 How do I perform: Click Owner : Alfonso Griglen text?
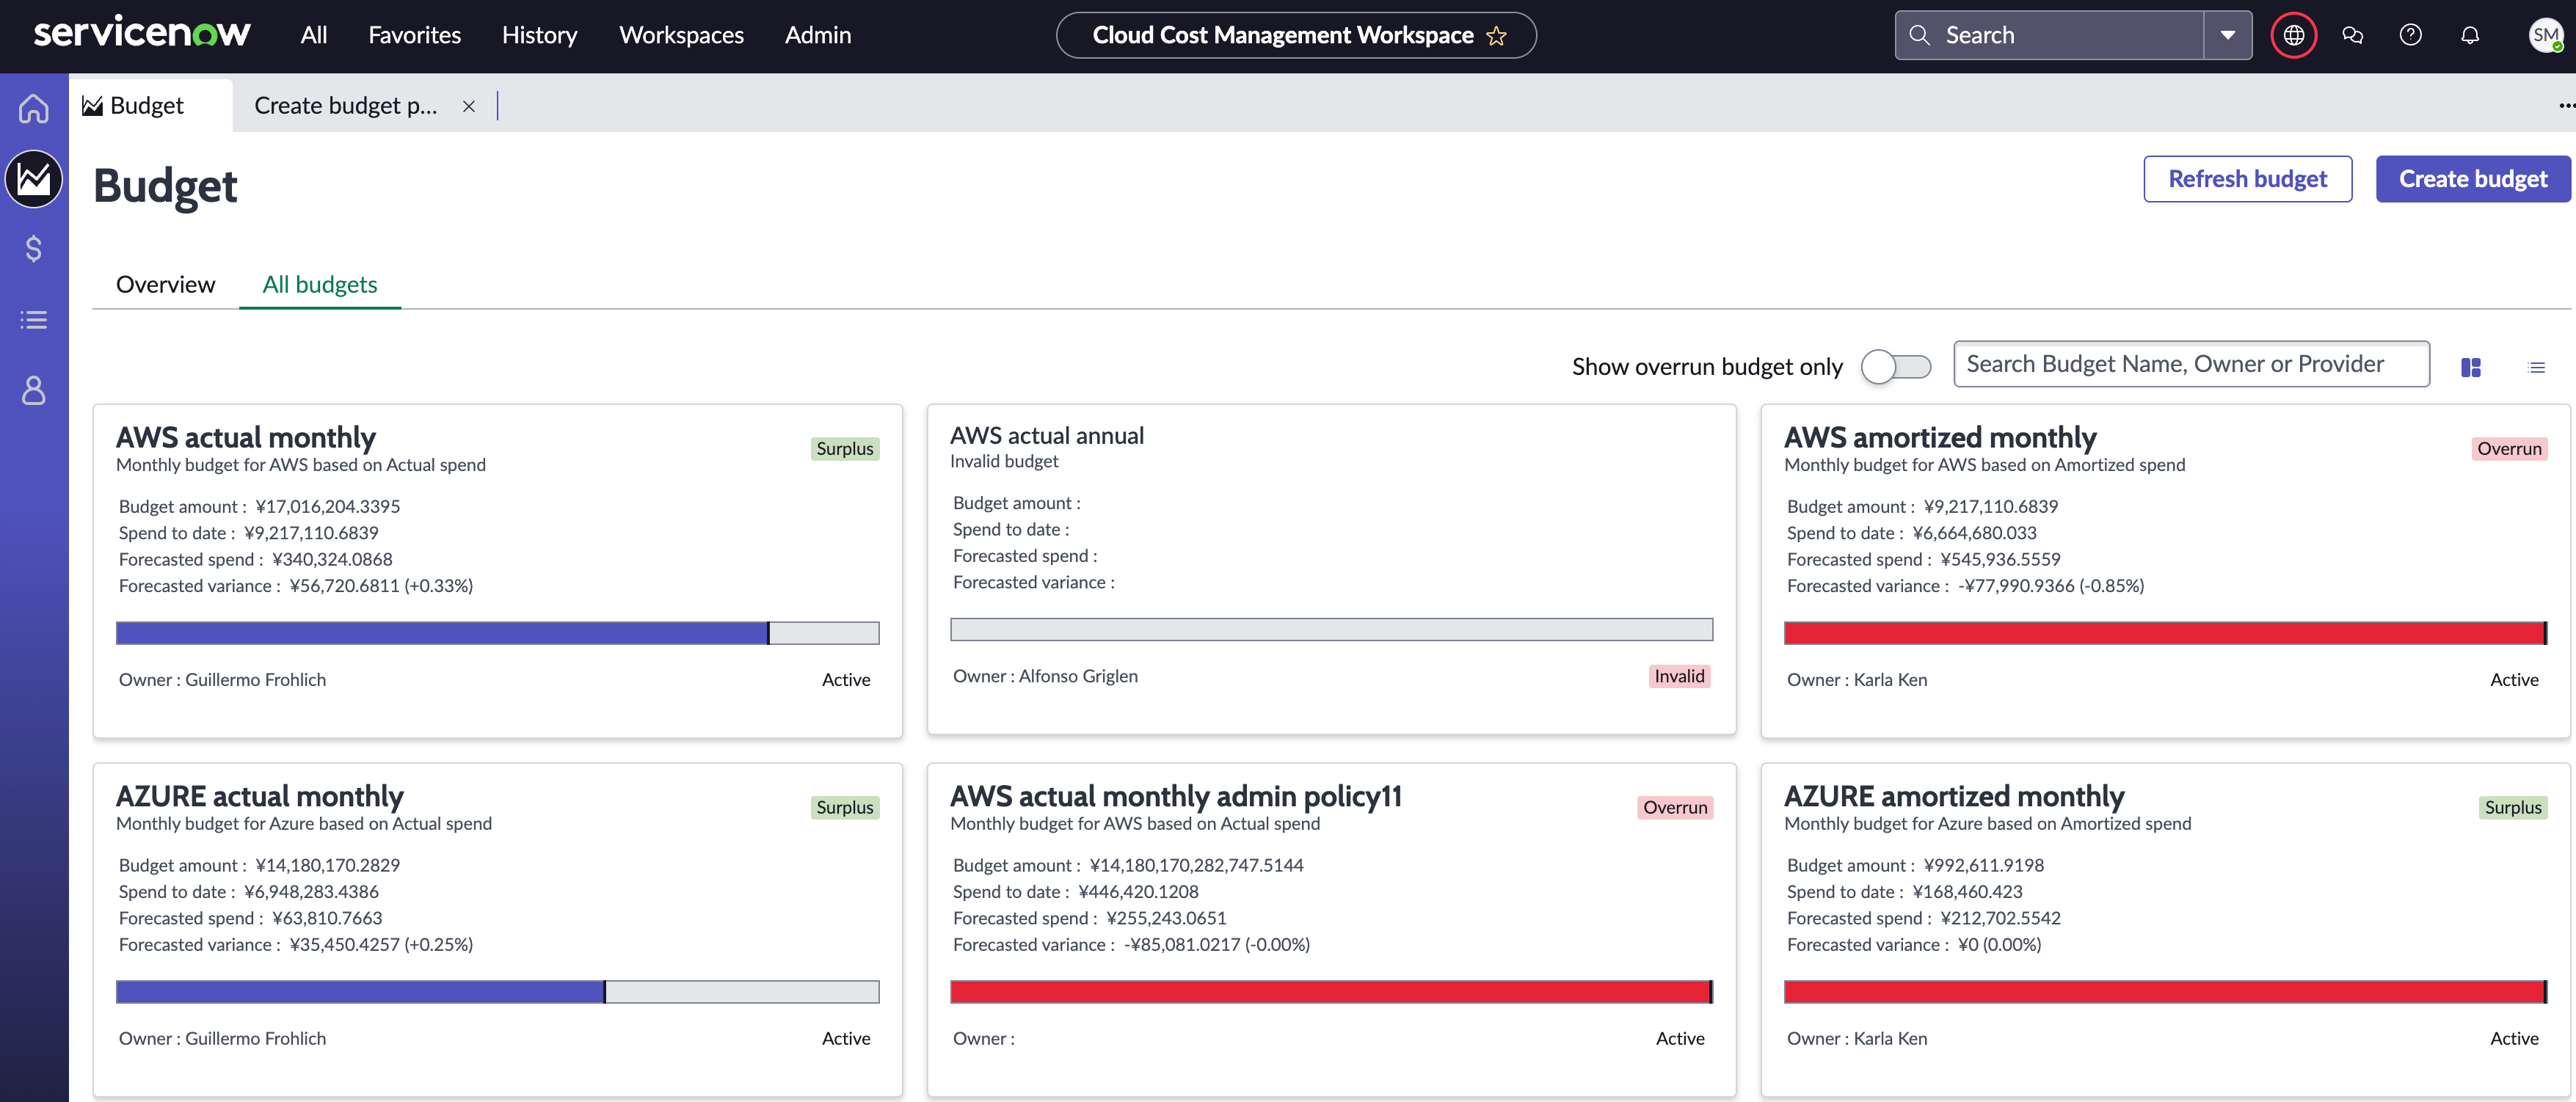point(1045,677)
